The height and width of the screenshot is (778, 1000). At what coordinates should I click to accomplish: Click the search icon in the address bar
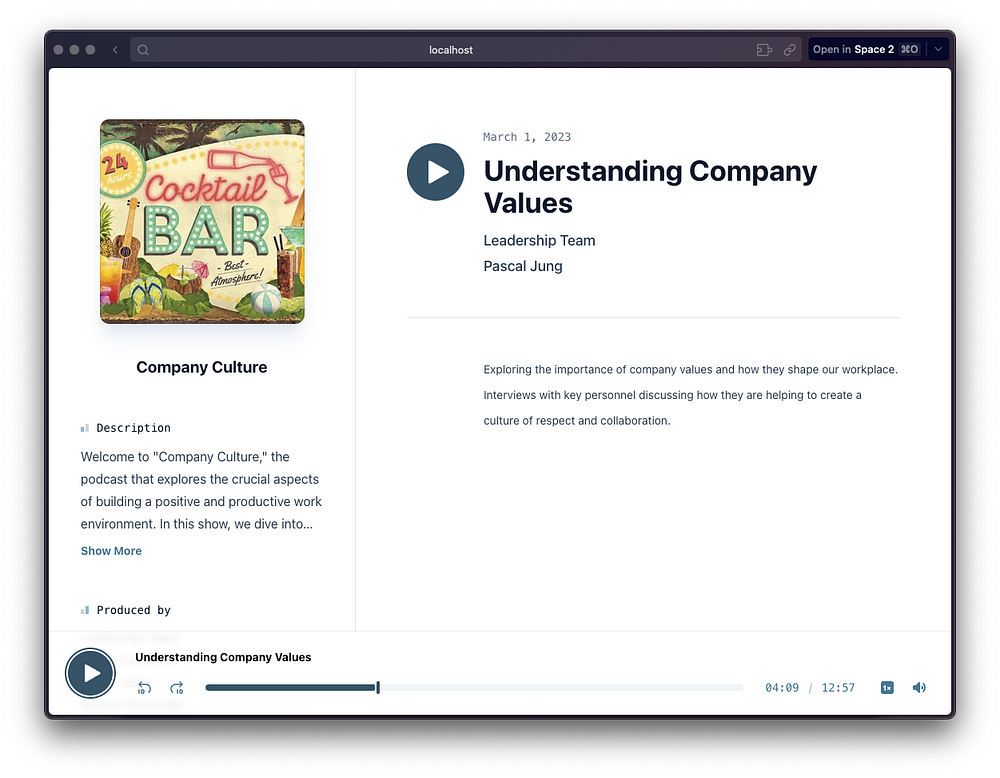pos(143,50)
